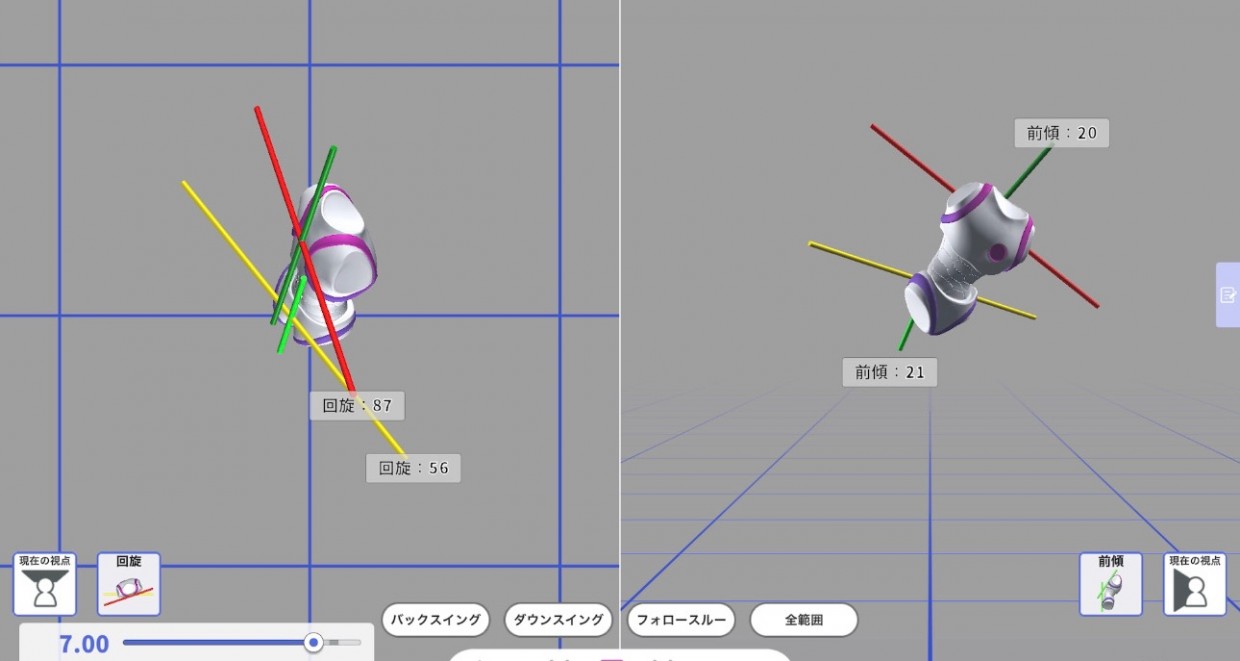Click the 回旋:56 label
Viewport: 1240px width, 661px height.
pyautogui.click(x=413, y=468)
